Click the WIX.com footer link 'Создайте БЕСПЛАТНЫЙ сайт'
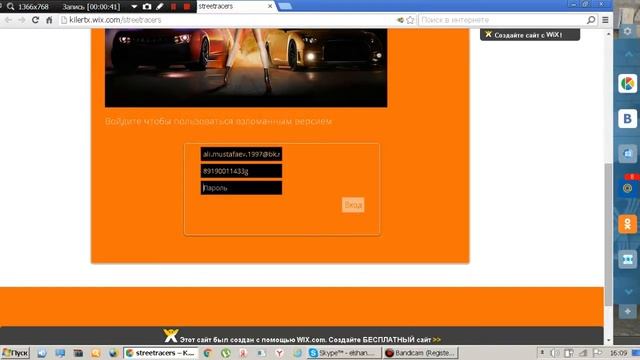 [x=384, y=340]
